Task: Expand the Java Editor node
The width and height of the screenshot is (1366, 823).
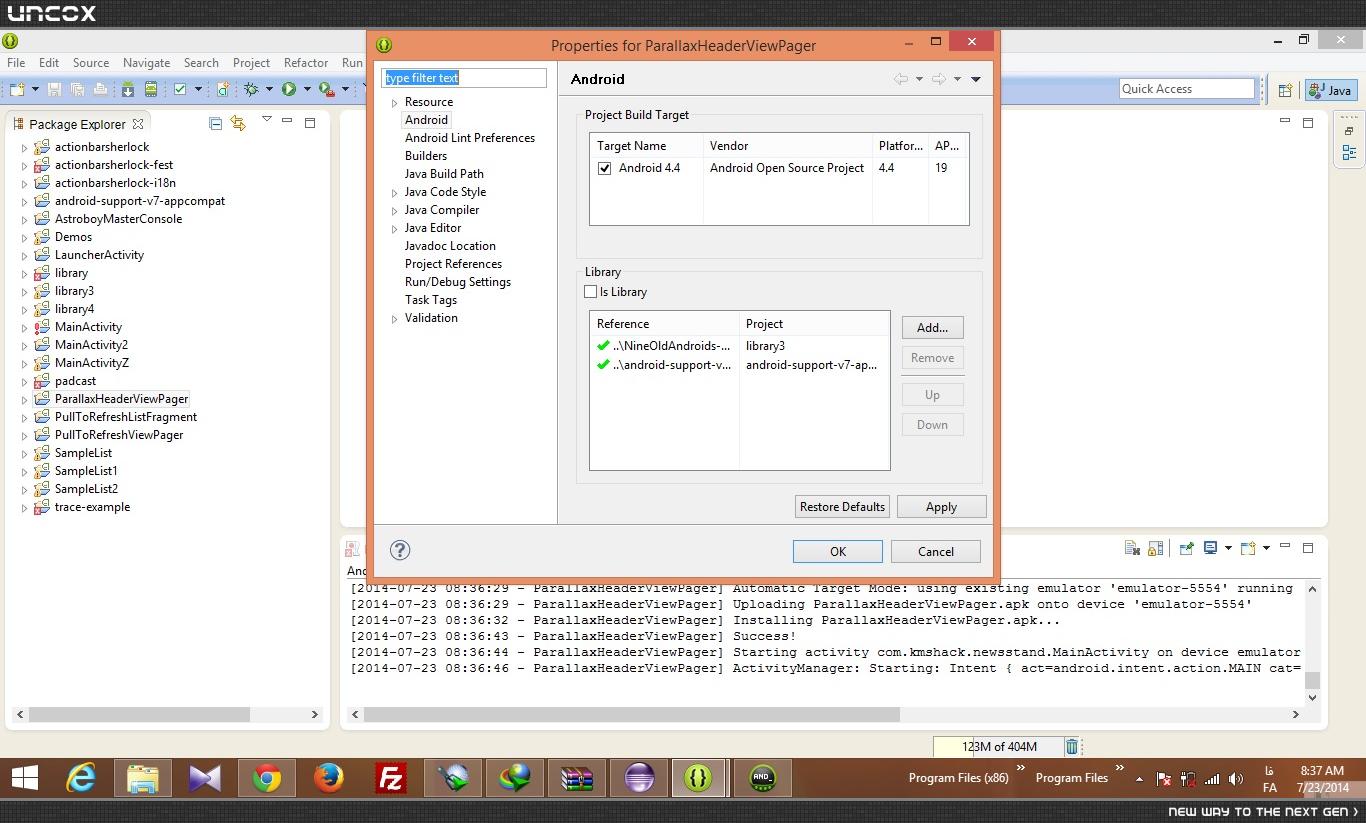Action: click(x=395, y=229)
